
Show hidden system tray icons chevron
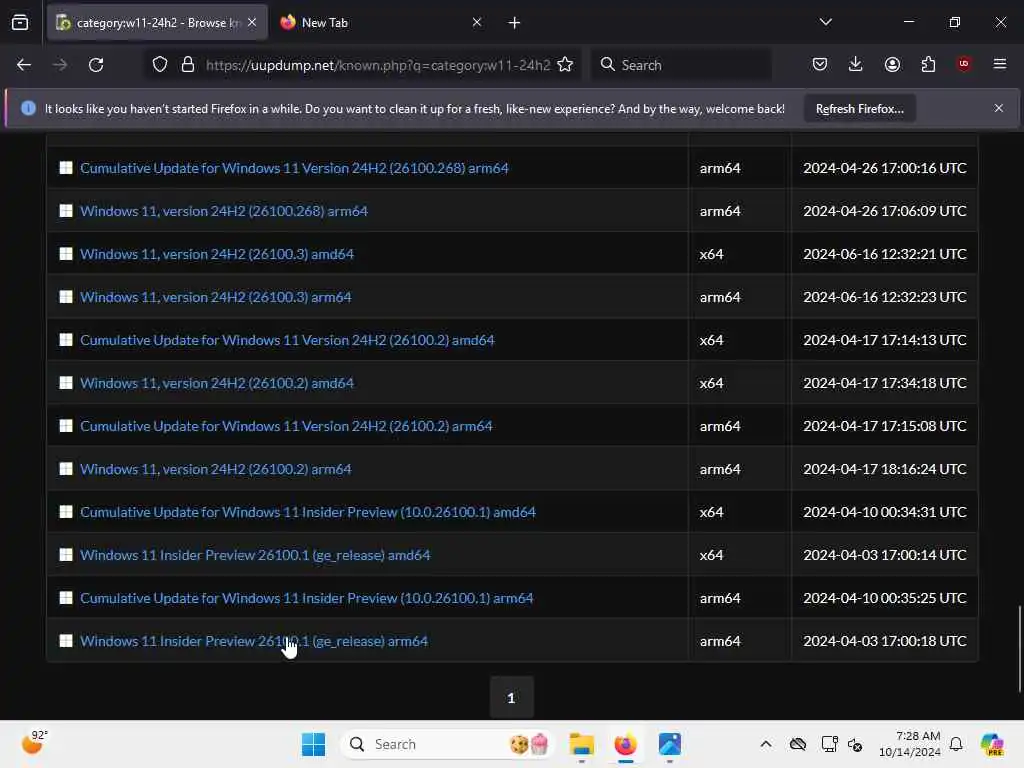click(x=766, y=744)
